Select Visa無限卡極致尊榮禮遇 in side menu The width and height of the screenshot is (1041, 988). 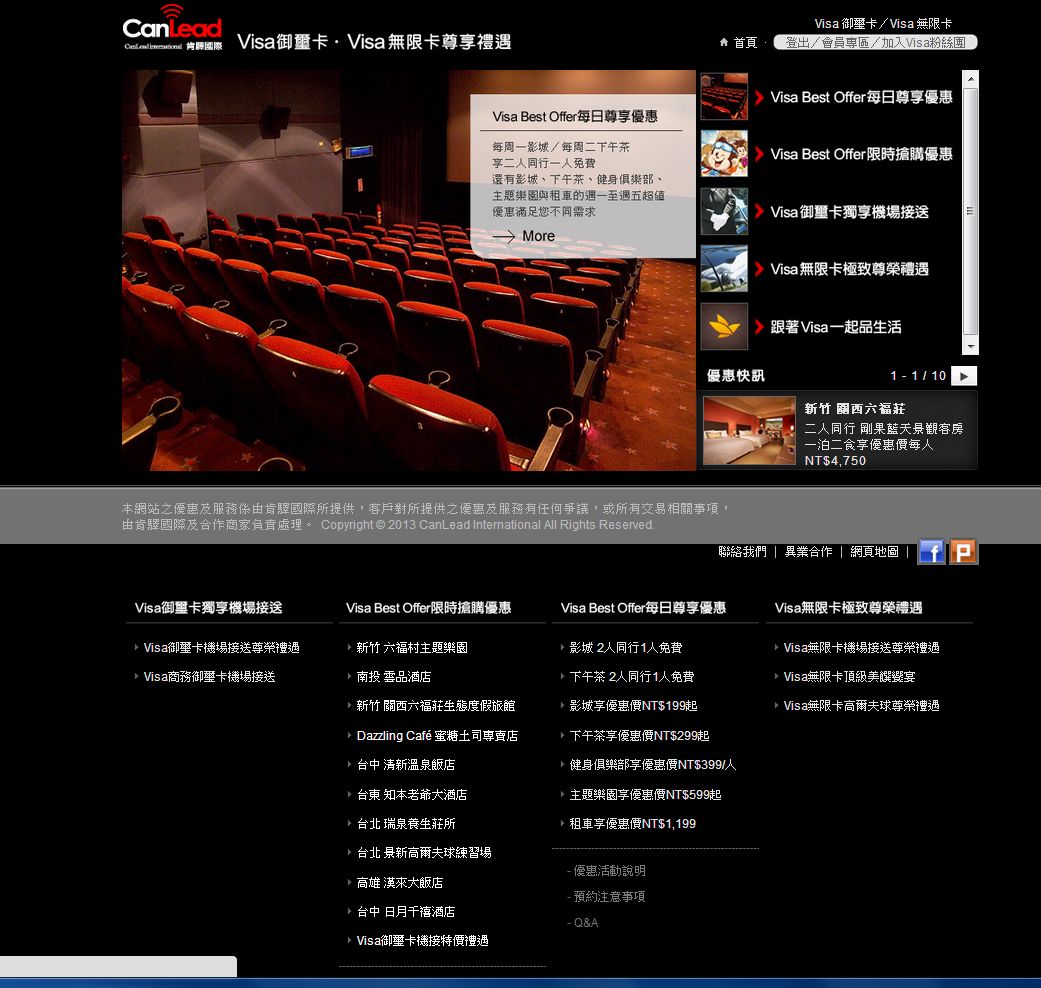coord(849,270)
